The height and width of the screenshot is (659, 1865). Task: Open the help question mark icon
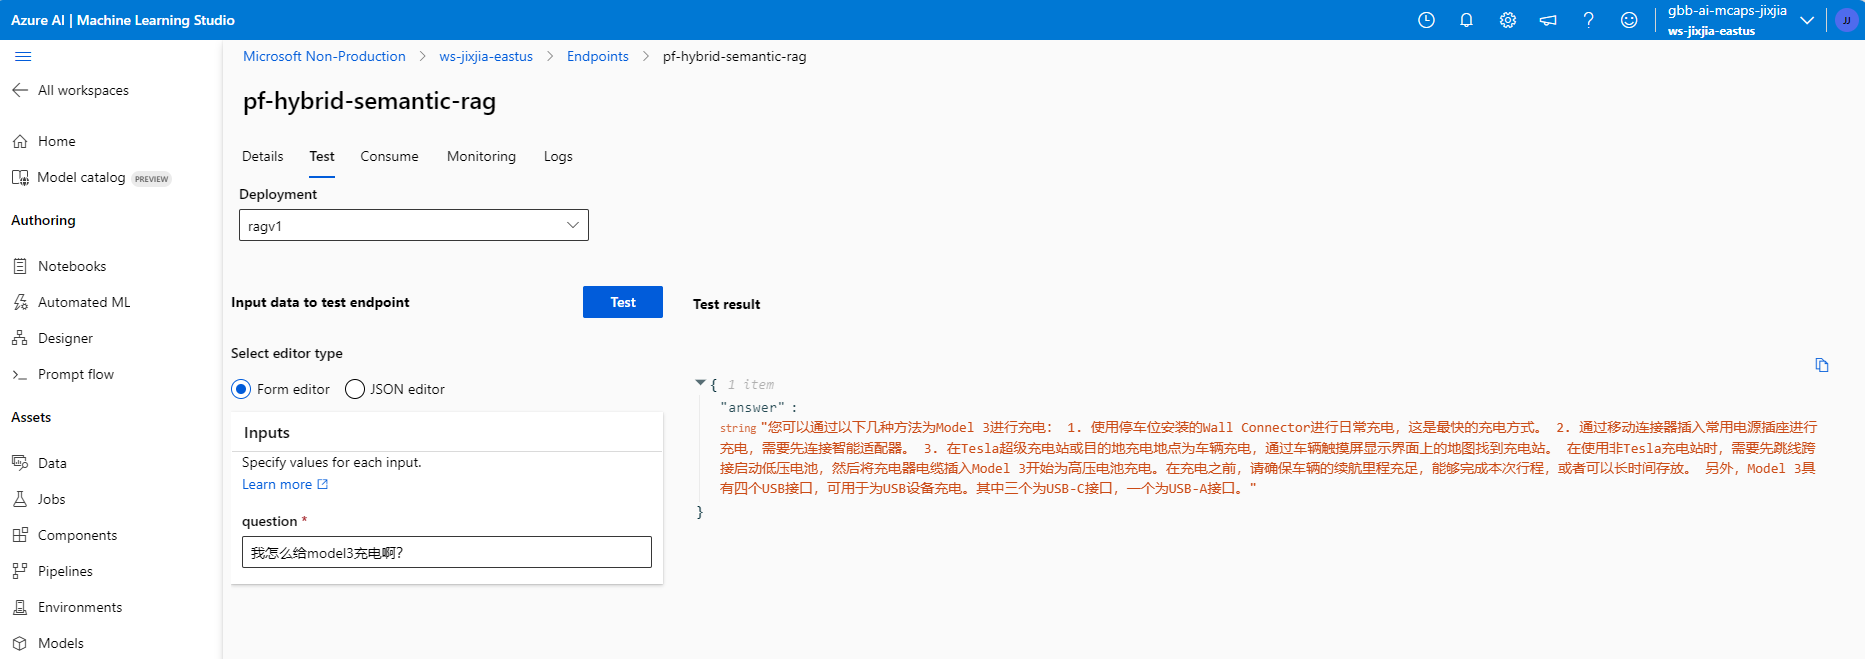pyautogui.click(x=1589, y=20)
